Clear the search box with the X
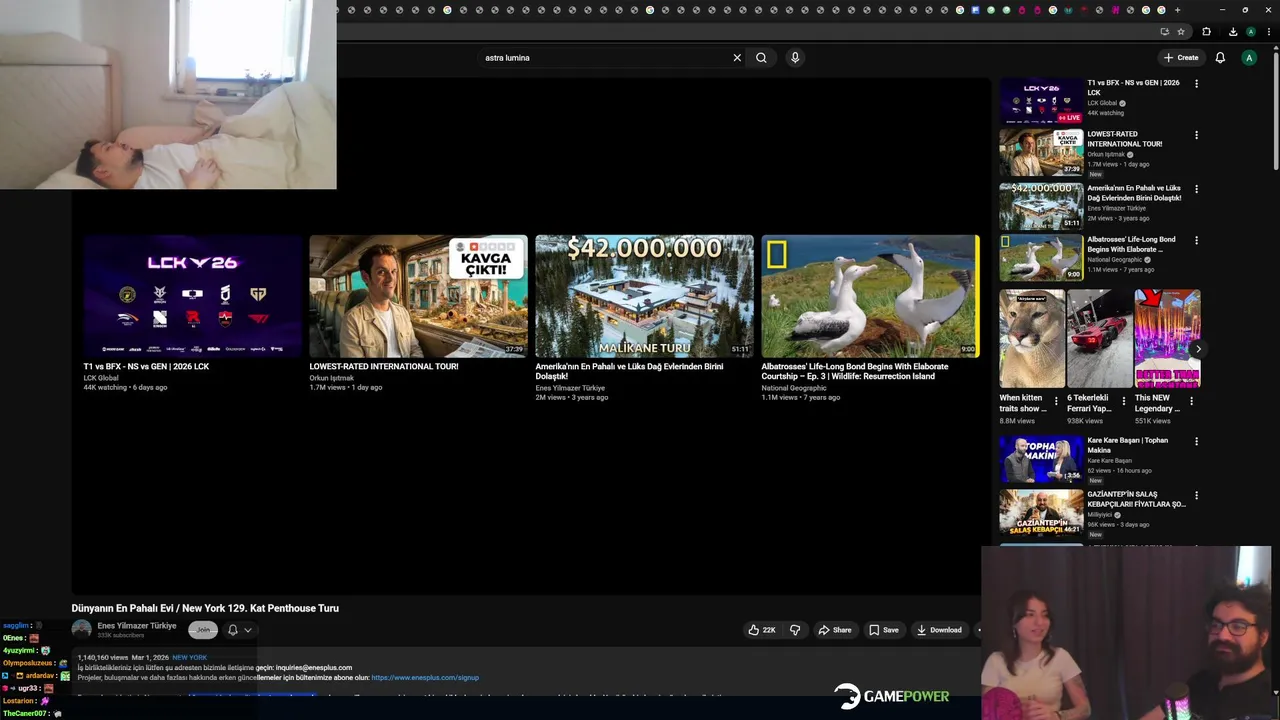 click(x=737, y=58)
